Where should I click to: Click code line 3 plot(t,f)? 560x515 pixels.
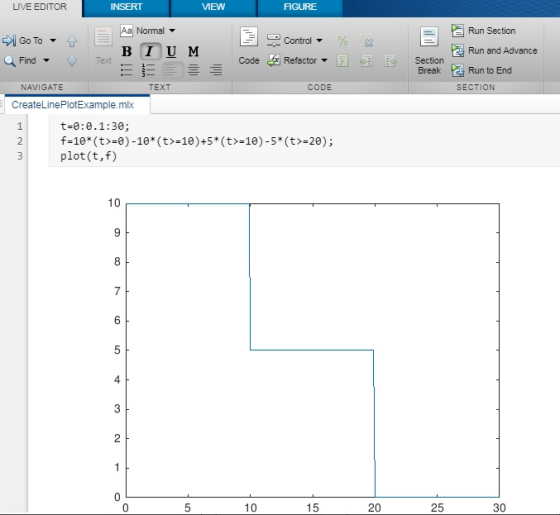[88, 156]
